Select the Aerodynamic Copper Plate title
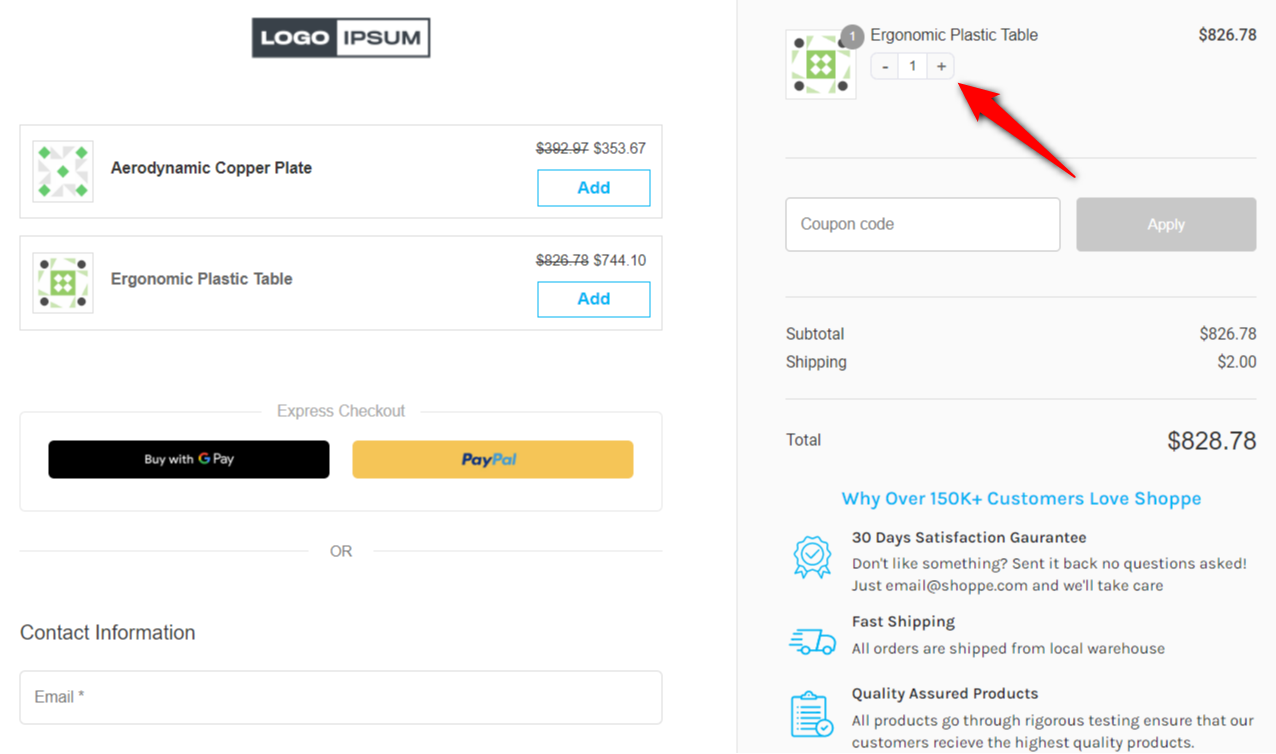 coord(211,168)
